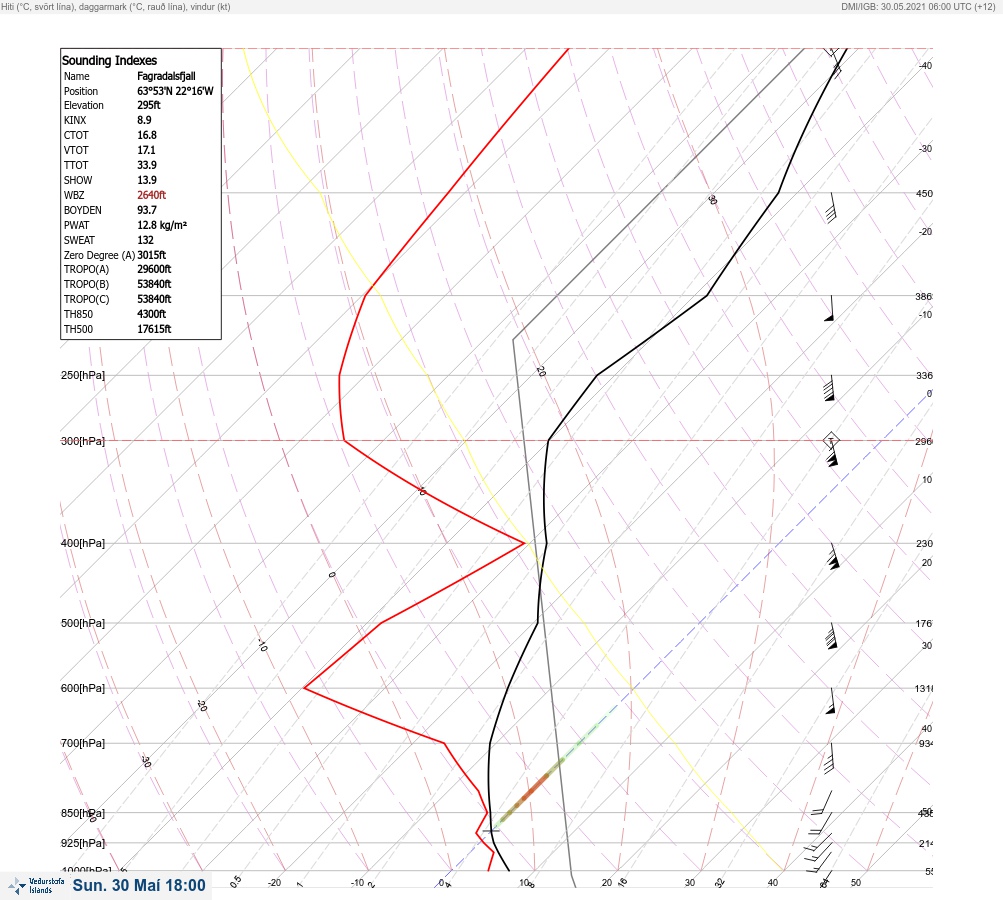Click the '925[hPa]' pressure label

pyautogui.click(x=83, y=843)
